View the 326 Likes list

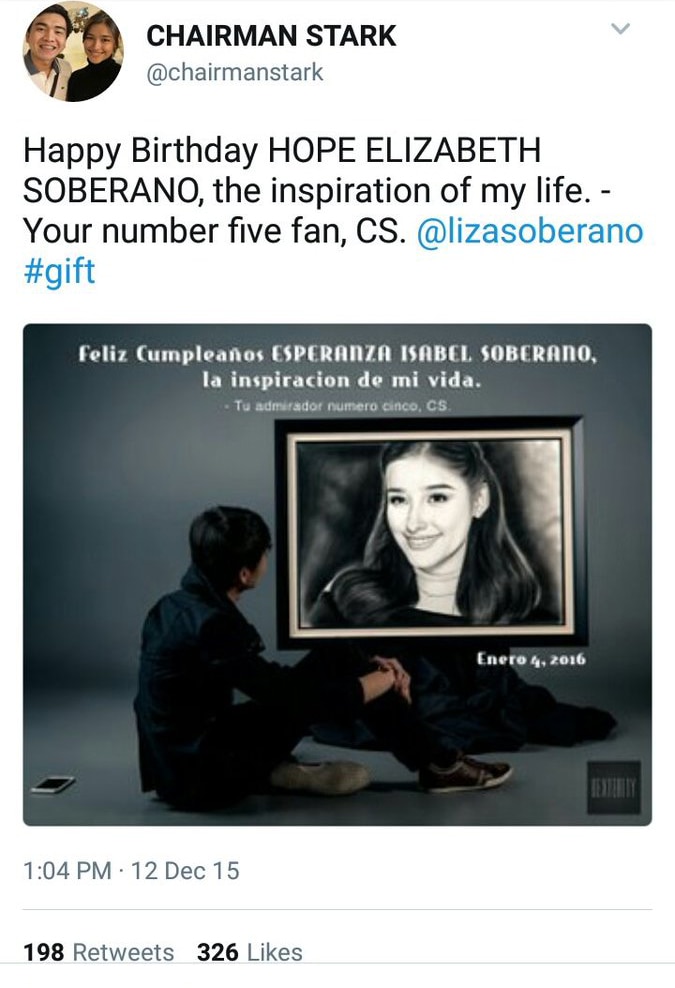click(x=250, y=952)
